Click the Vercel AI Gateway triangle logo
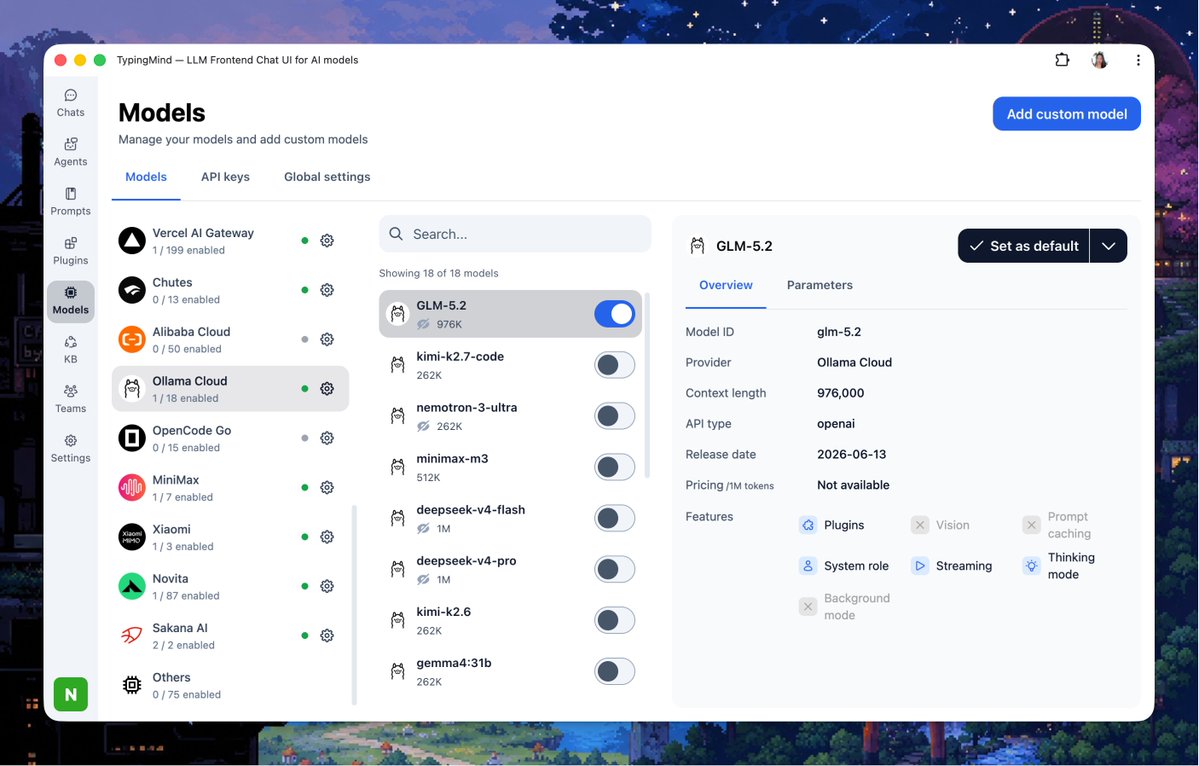The image size is (1199, 766). coord(132,241)
